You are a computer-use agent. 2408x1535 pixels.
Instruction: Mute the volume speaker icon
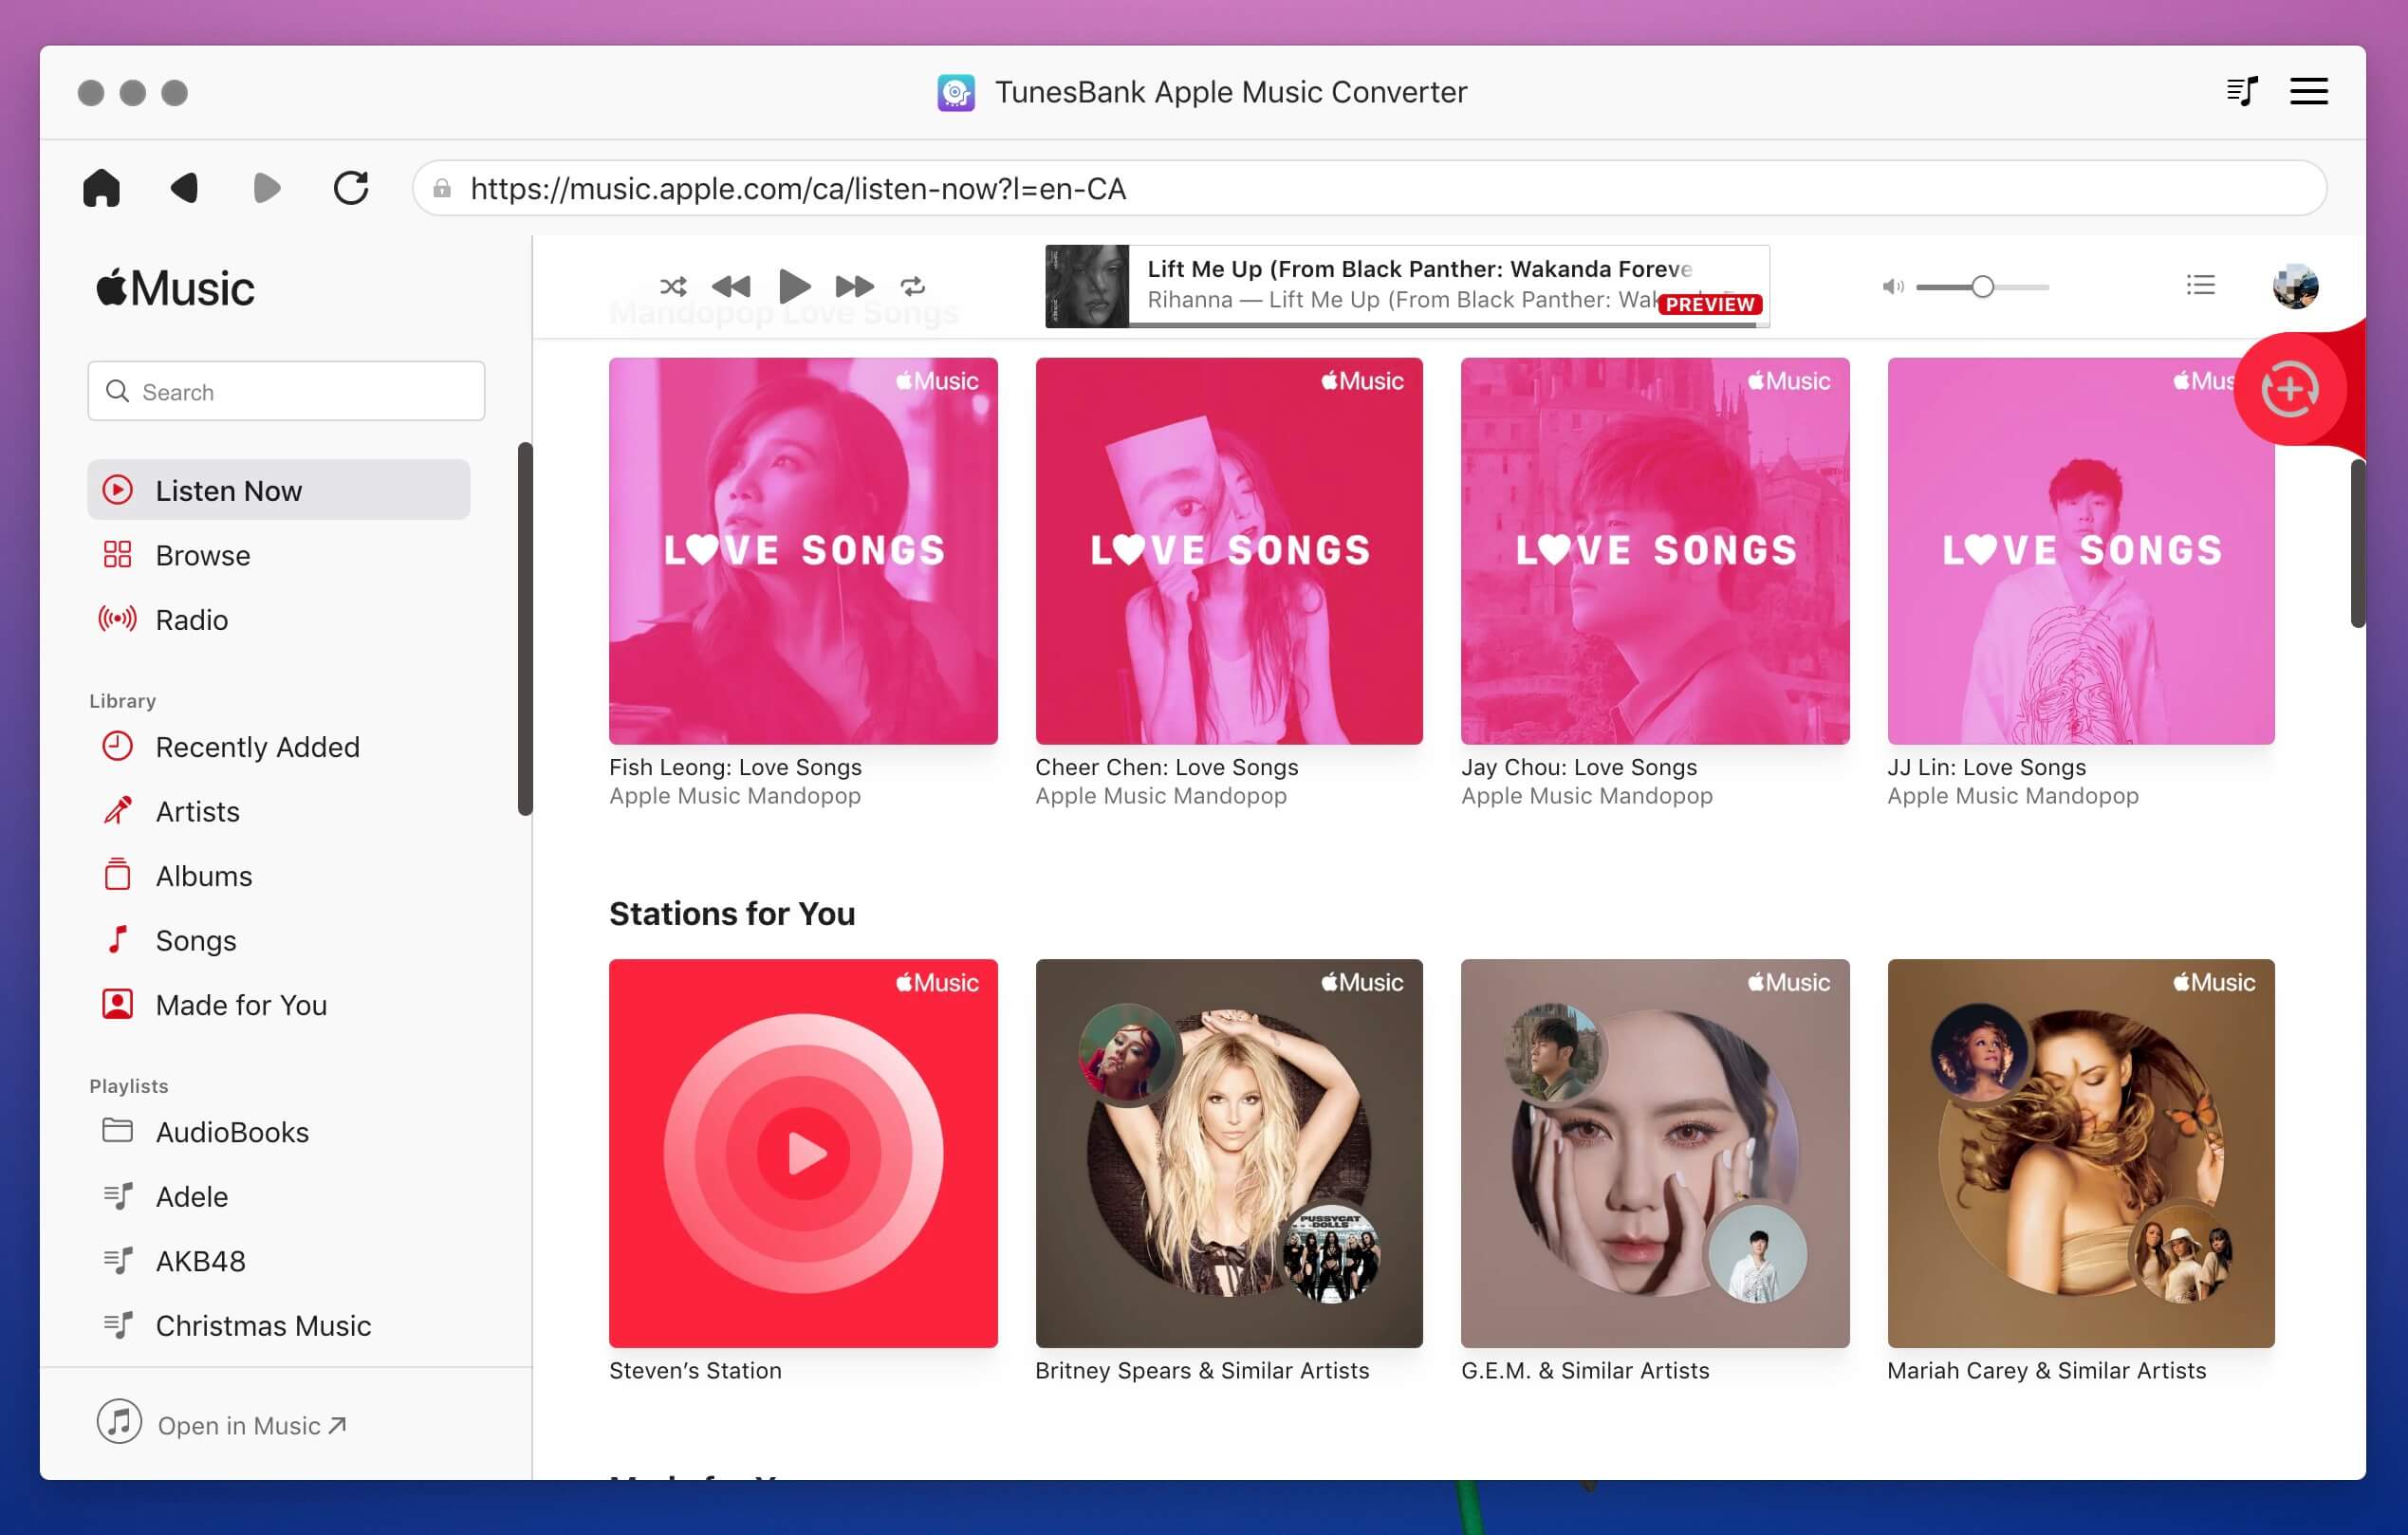[1892, 287]
